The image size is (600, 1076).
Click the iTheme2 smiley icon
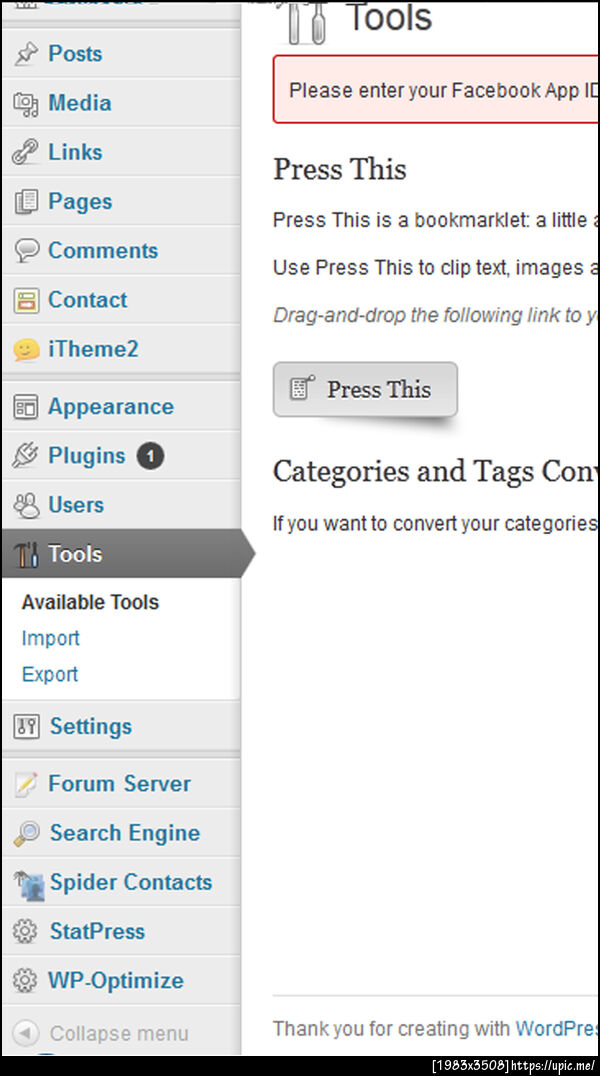pos(26,350)
